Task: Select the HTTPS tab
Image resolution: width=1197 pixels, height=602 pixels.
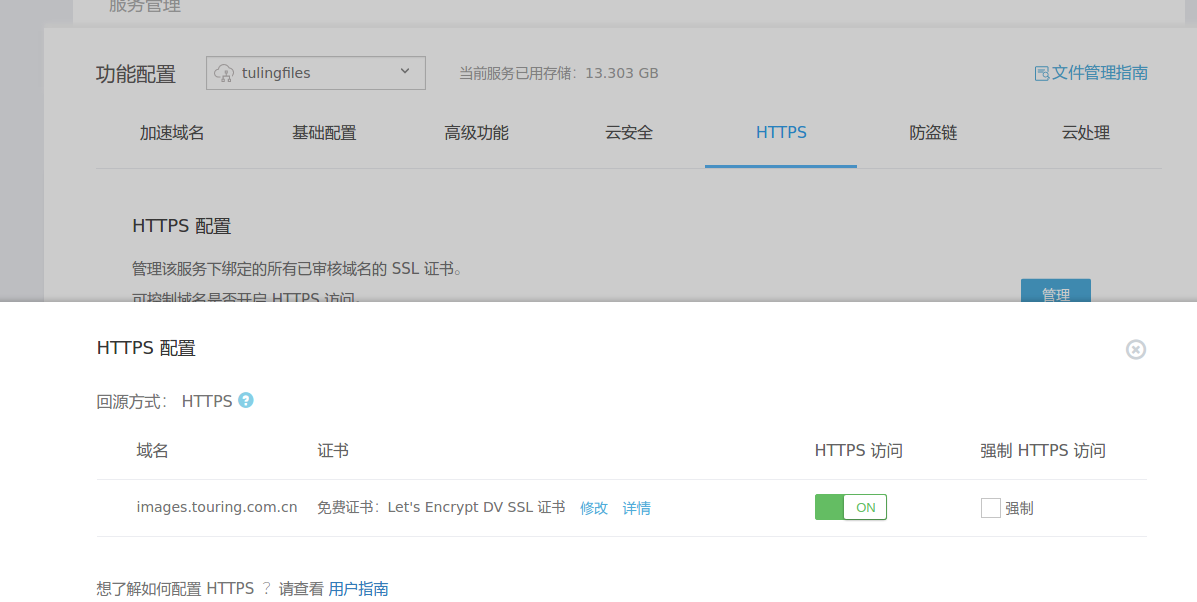Action: pyautogui.click(x=780, y=132)
